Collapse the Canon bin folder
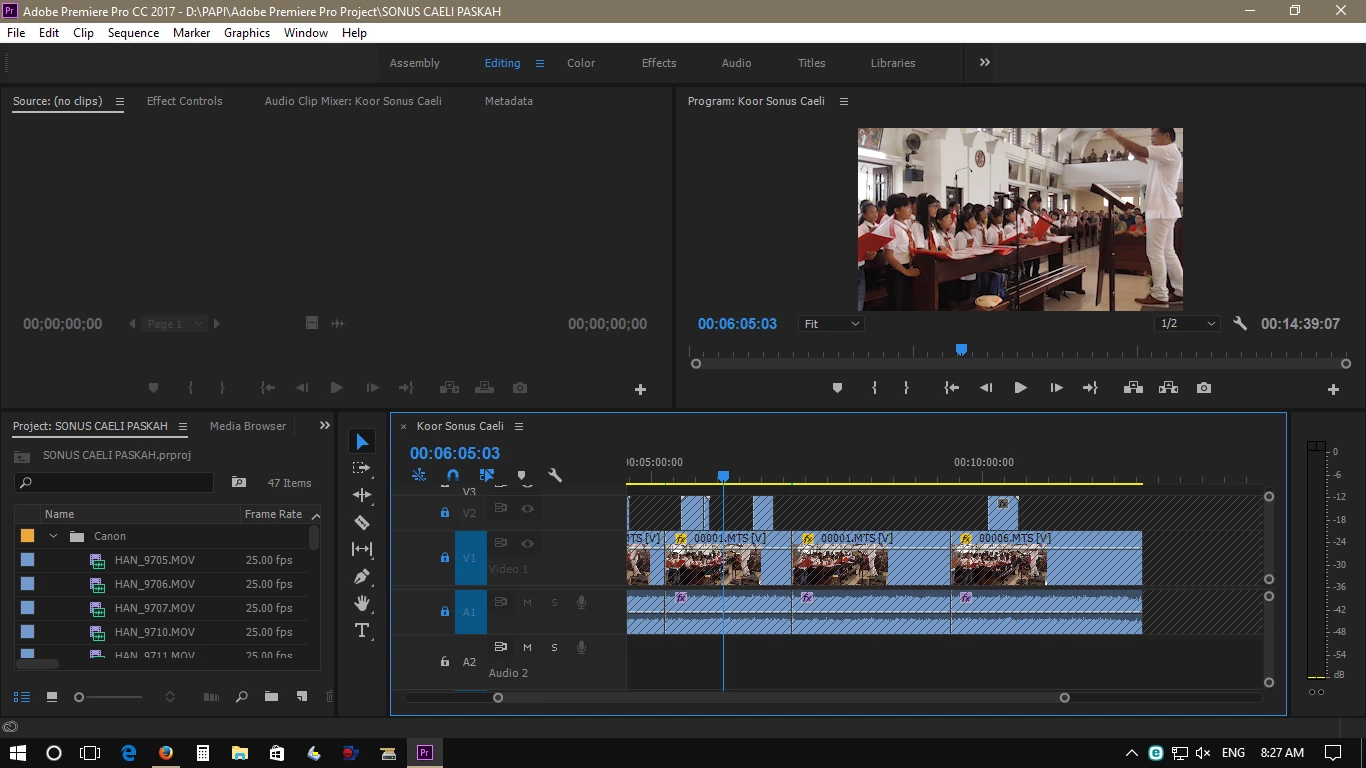The height and width of the screenshot is (768, 1366). tap(54, 536)
